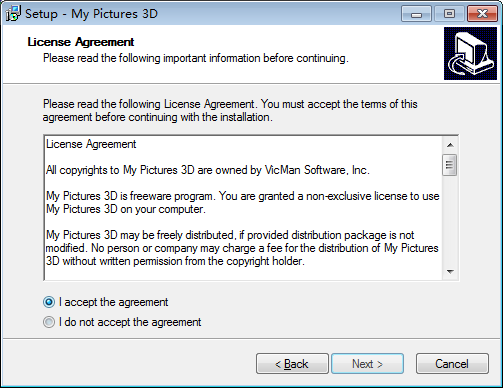This screenshot has width=503, height=388.
Task: Click the setup installer icon in title bar
Action: point(13,14)
